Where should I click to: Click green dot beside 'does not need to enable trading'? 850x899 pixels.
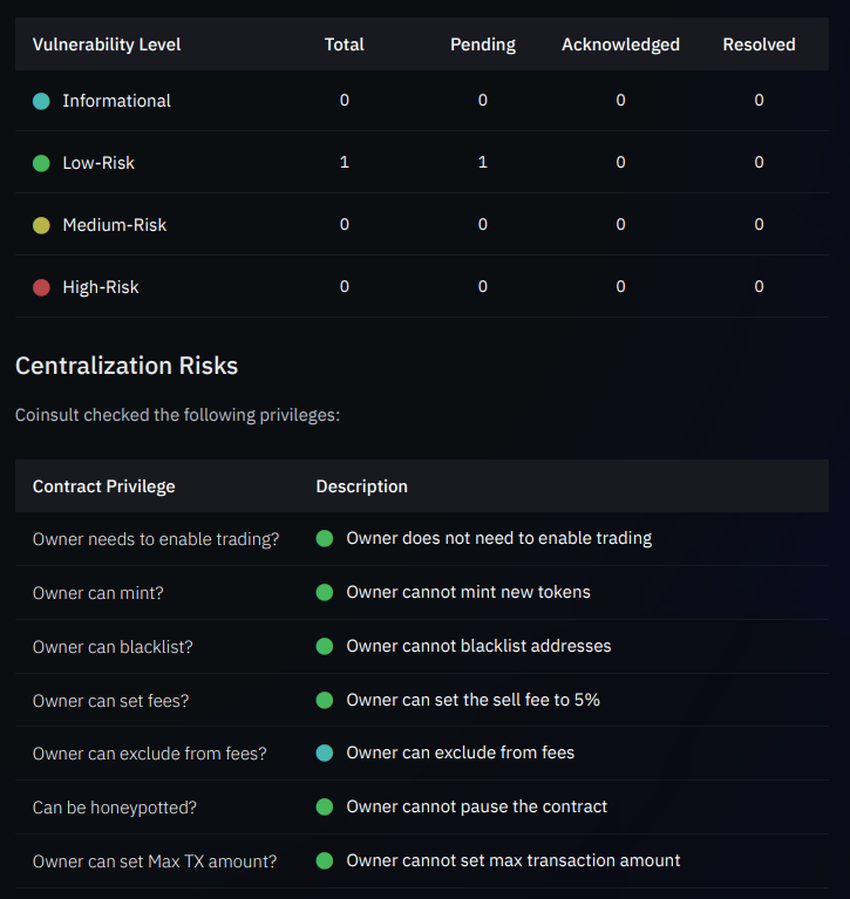(324, 539)
